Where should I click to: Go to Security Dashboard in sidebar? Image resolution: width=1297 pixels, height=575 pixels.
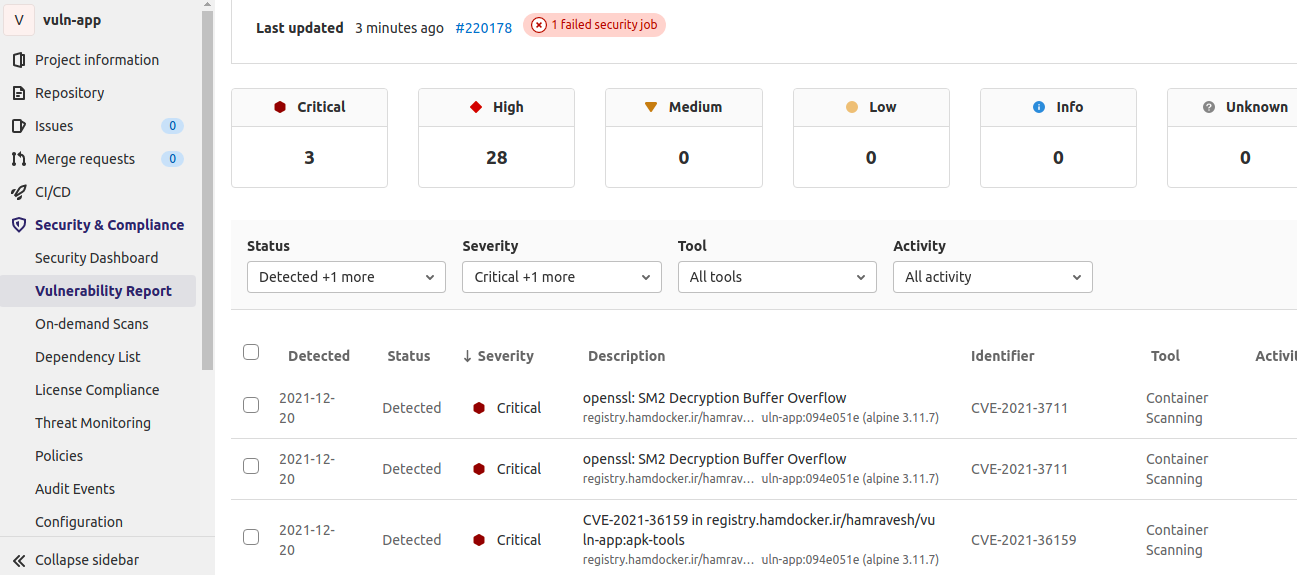(96, 258)
